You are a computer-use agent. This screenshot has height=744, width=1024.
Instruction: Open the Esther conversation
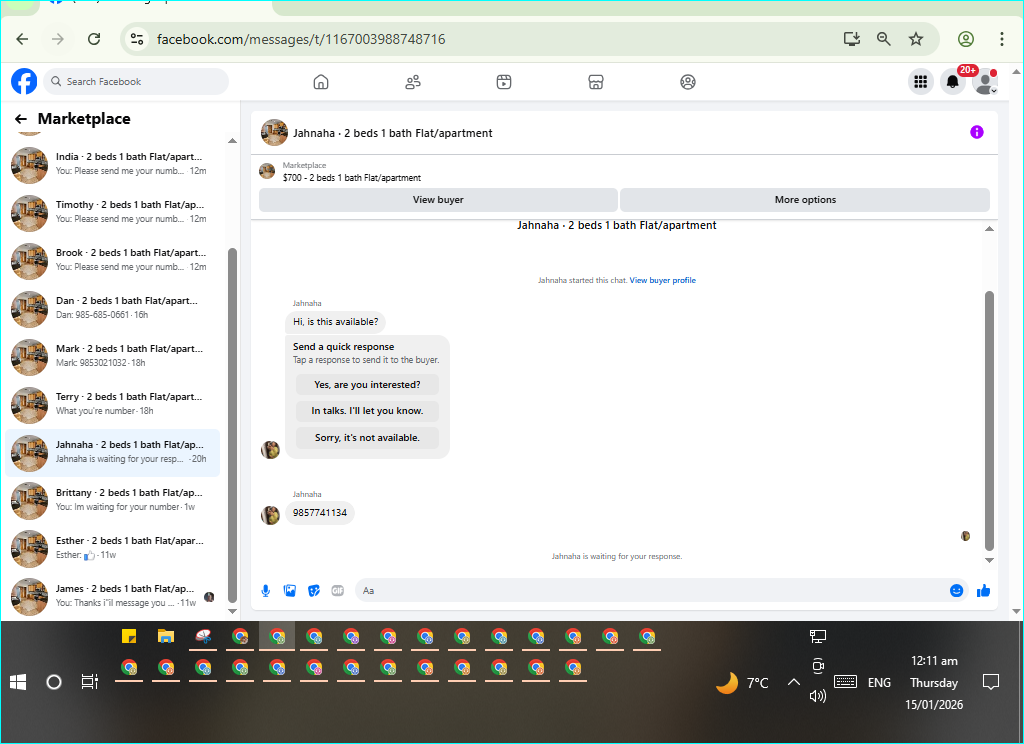click(112, 549)
